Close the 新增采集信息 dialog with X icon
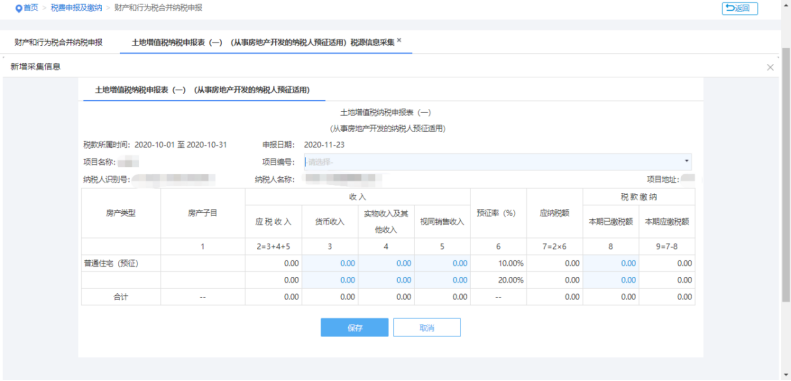This screenshot has height=381, width=791. click(770, 67)
